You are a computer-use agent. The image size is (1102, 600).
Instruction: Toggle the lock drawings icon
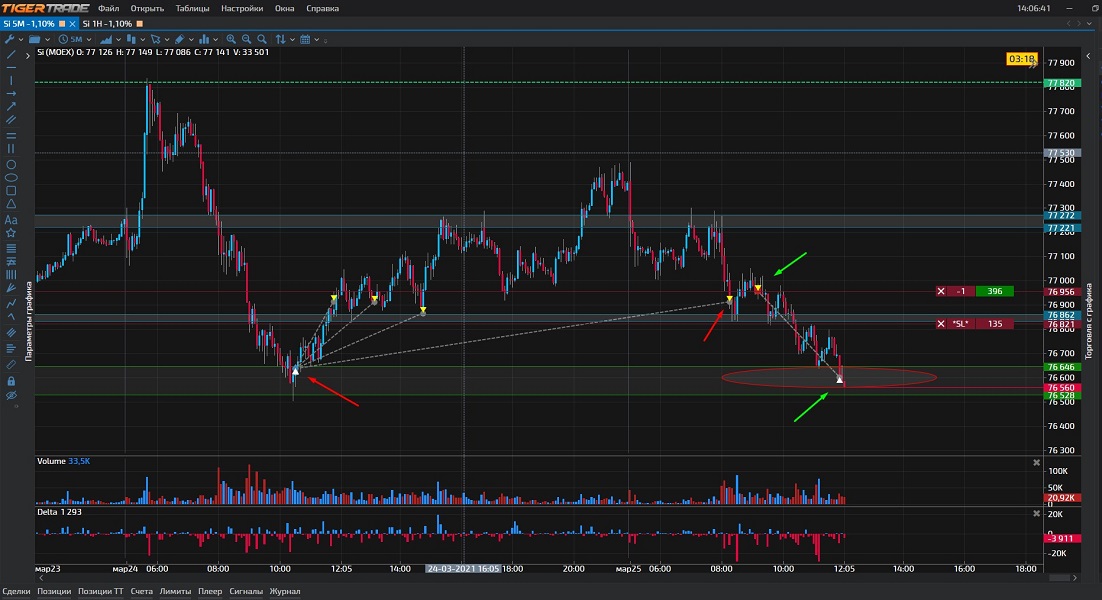(x=11, y=383)
